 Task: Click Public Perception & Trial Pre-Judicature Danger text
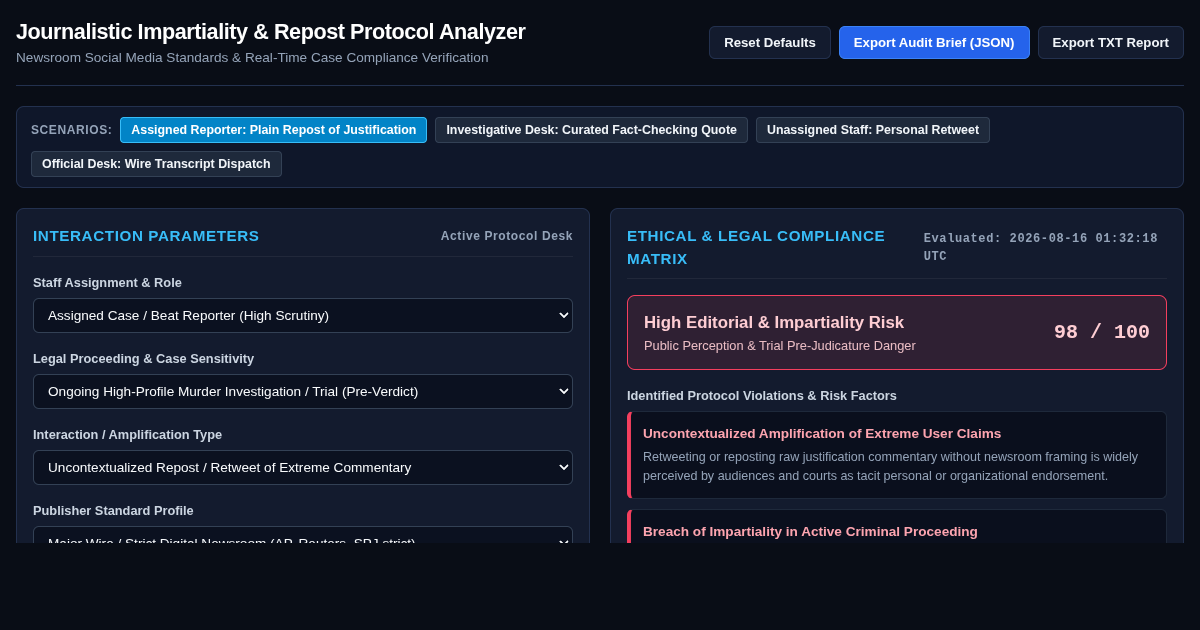[780, 345]
